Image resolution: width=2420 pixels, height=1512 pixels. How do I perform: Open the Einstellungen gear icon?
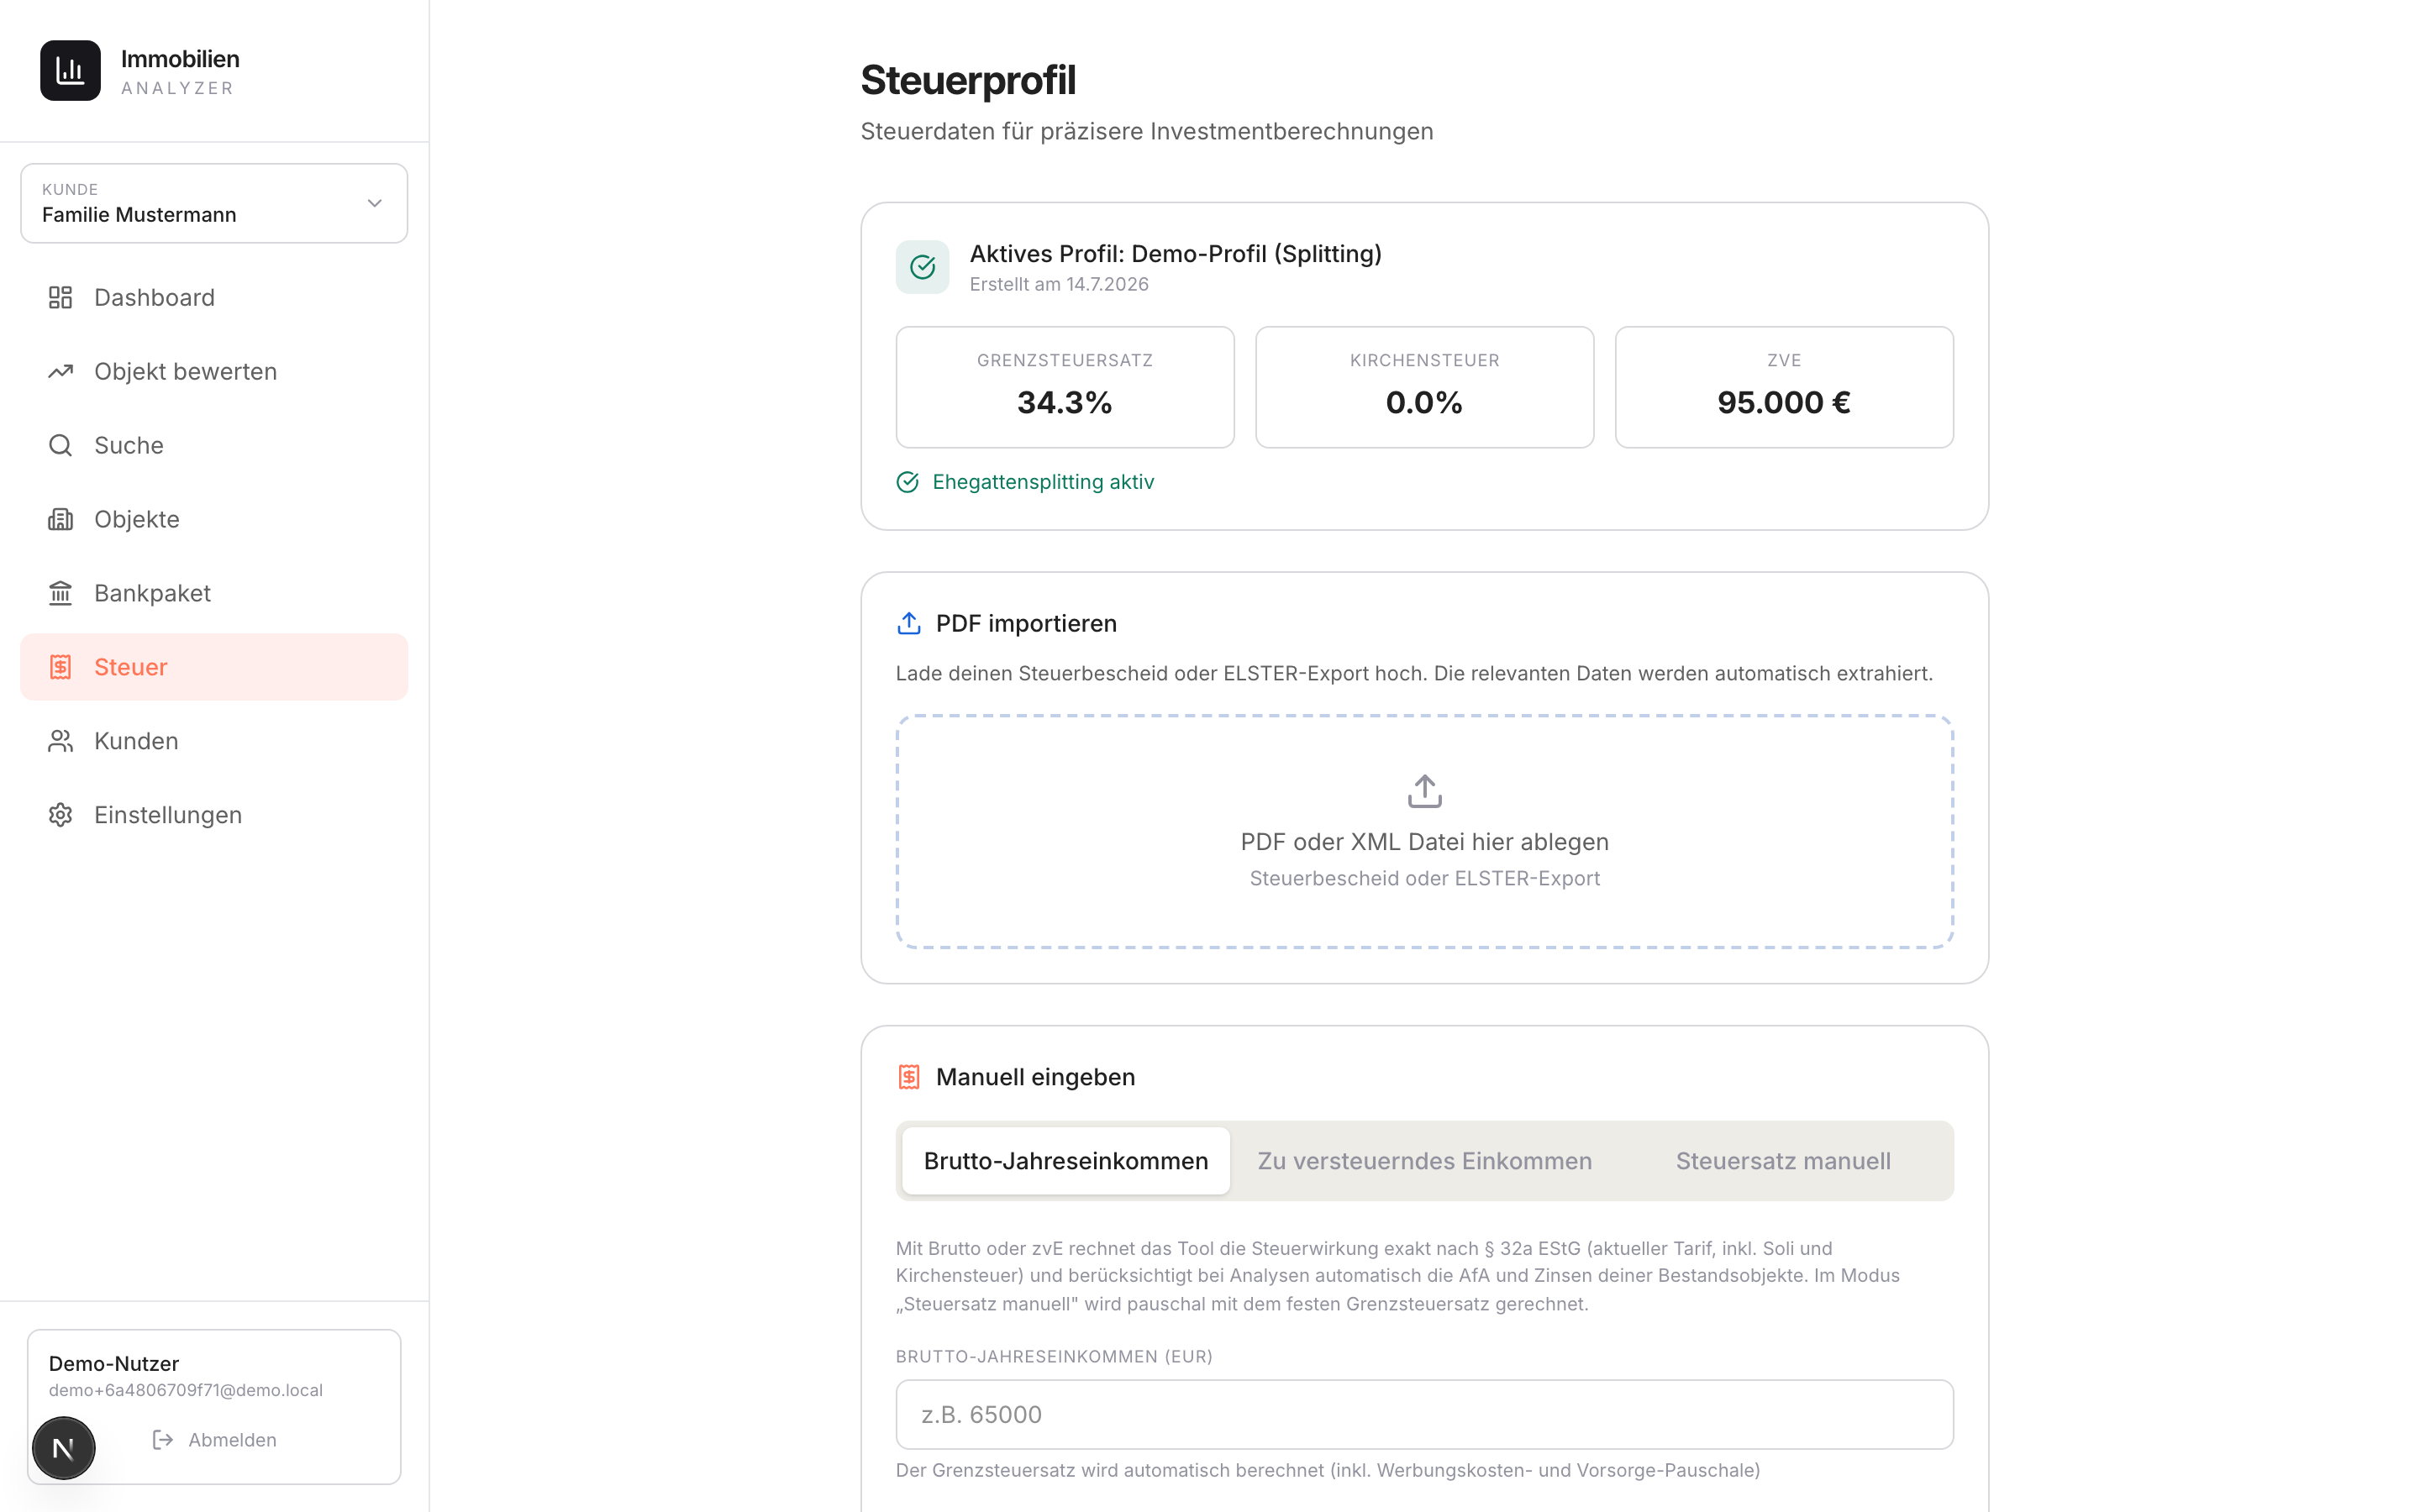61,815
